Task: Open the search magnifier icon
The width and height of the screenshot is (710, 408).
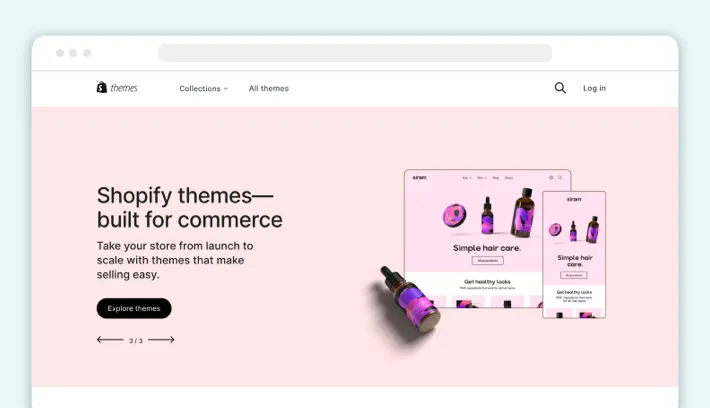Action: pyautogui.click(x=560, y=88)
